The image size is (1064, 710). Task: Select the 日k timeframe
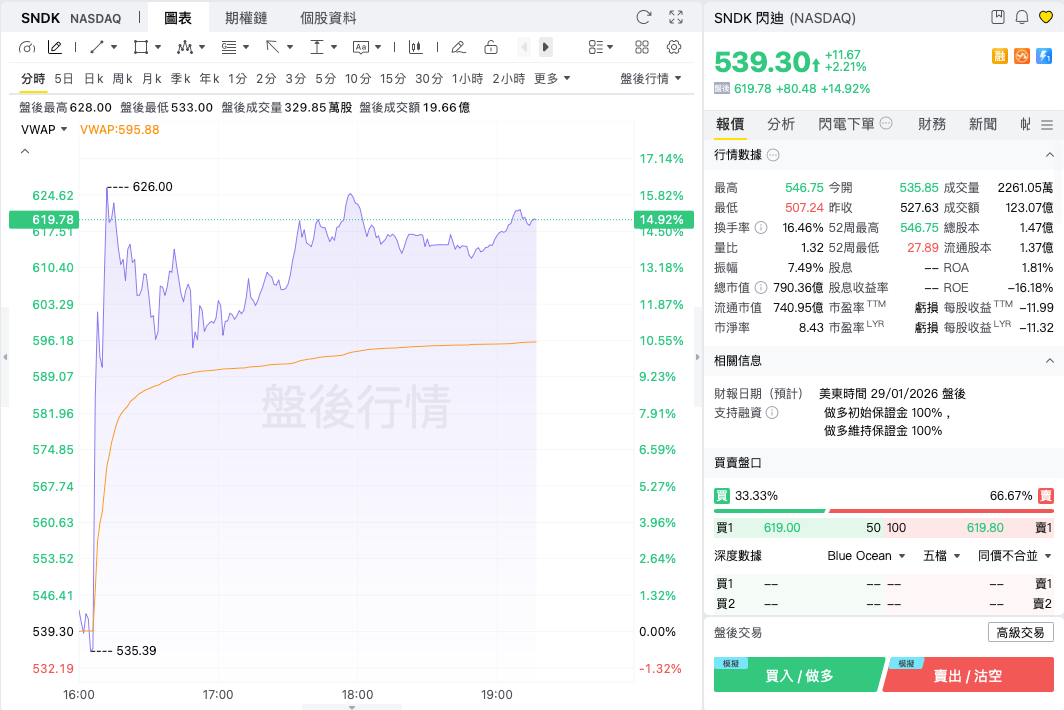94,78
